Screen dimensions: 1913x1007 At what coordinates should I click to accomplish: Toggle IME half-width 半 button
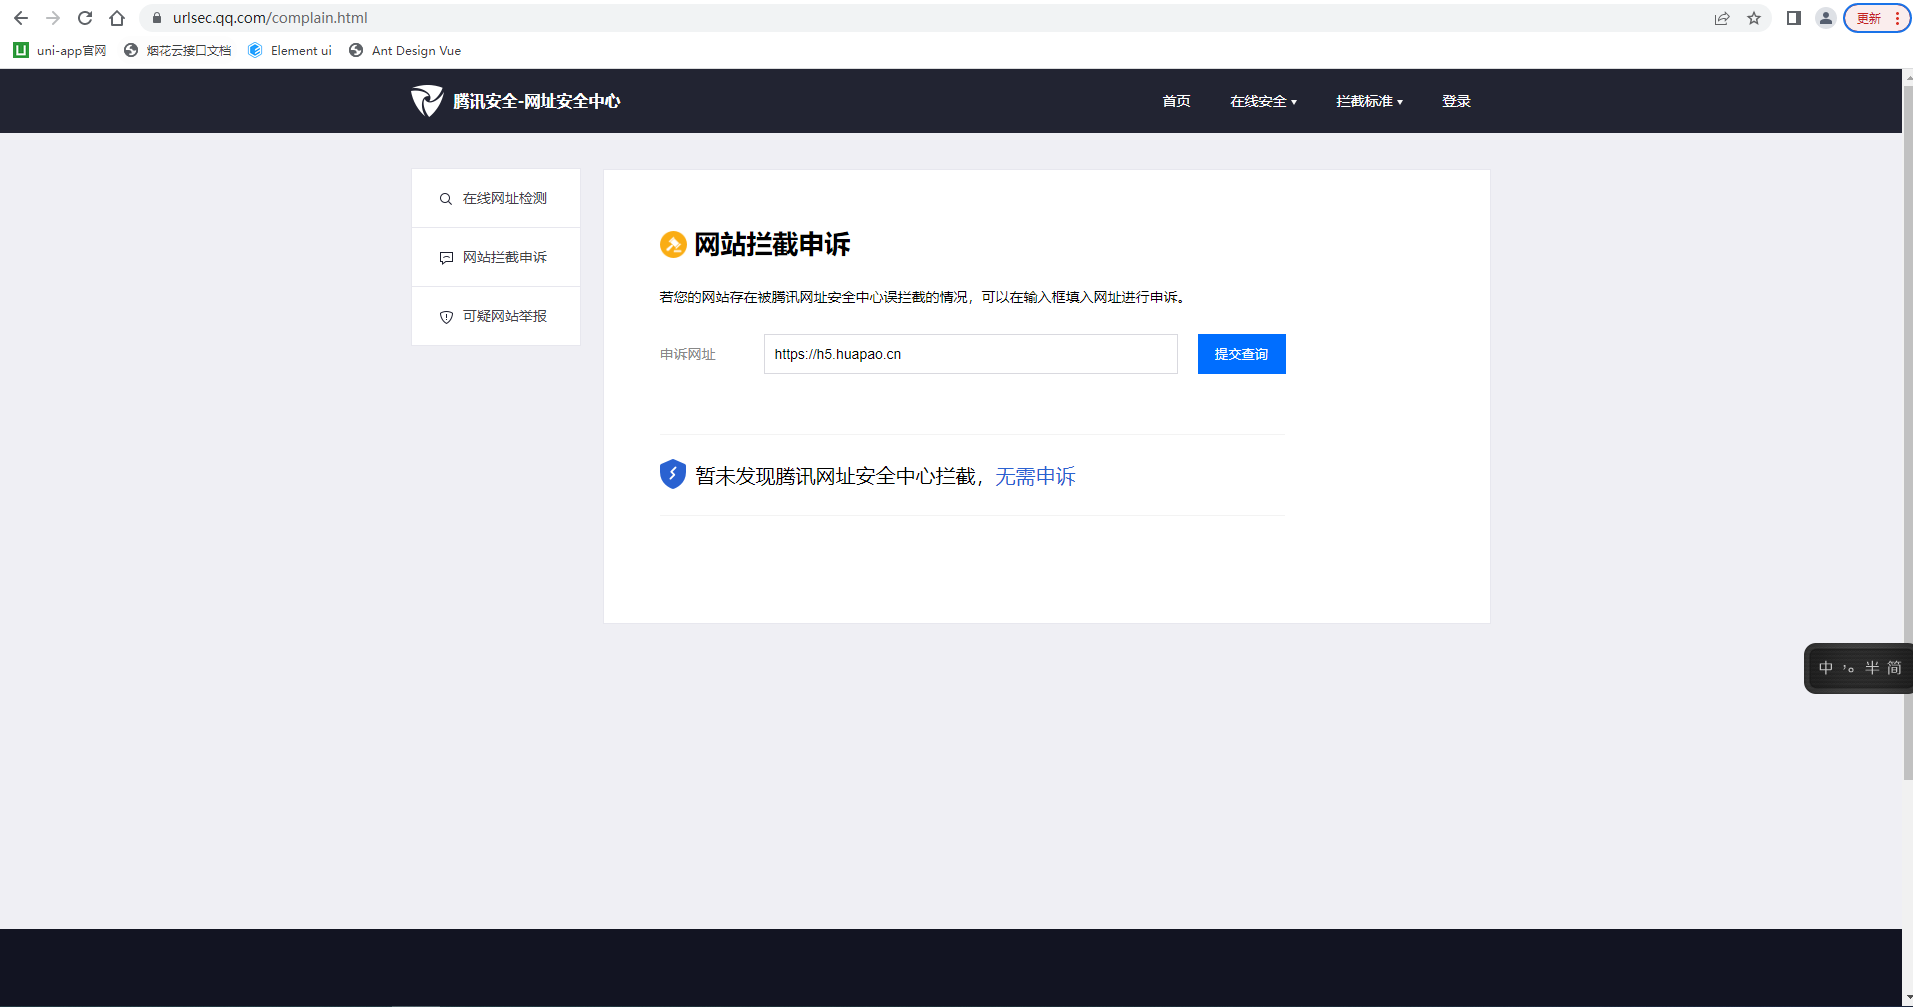(x=1872, y=668)
